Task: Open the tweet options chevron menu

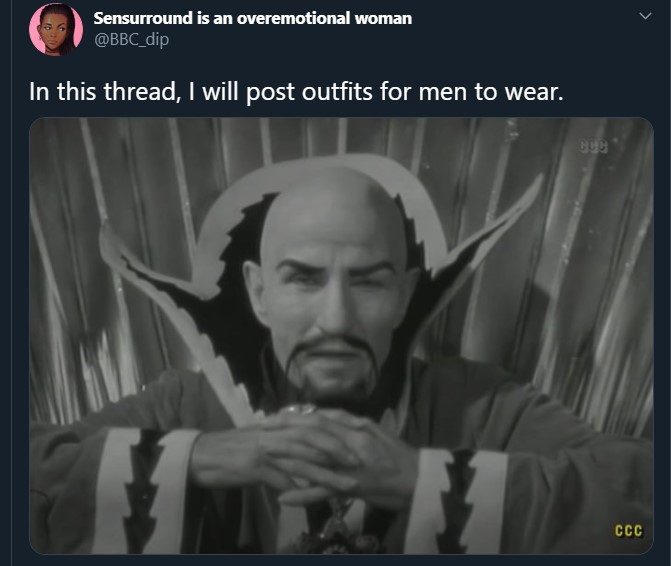Action: pyautogui.click(x=645, y=16)
